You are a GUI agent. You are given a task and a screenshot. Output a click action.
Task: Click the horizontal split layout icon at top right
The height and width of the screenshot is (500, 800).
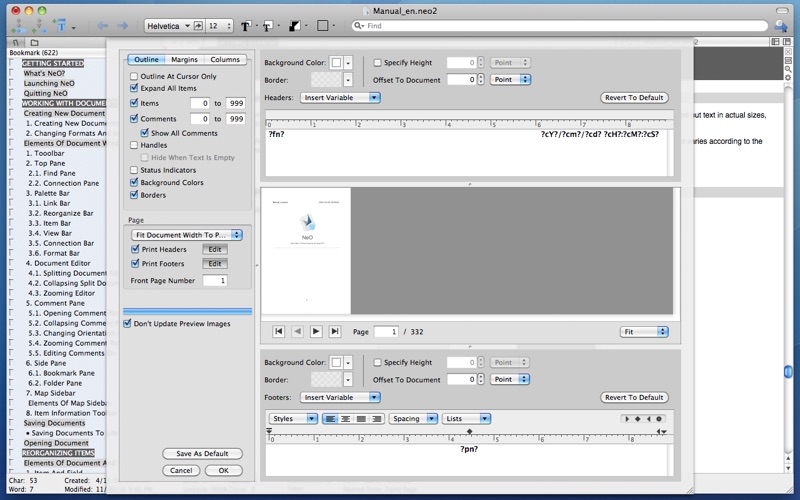[786, 42]
